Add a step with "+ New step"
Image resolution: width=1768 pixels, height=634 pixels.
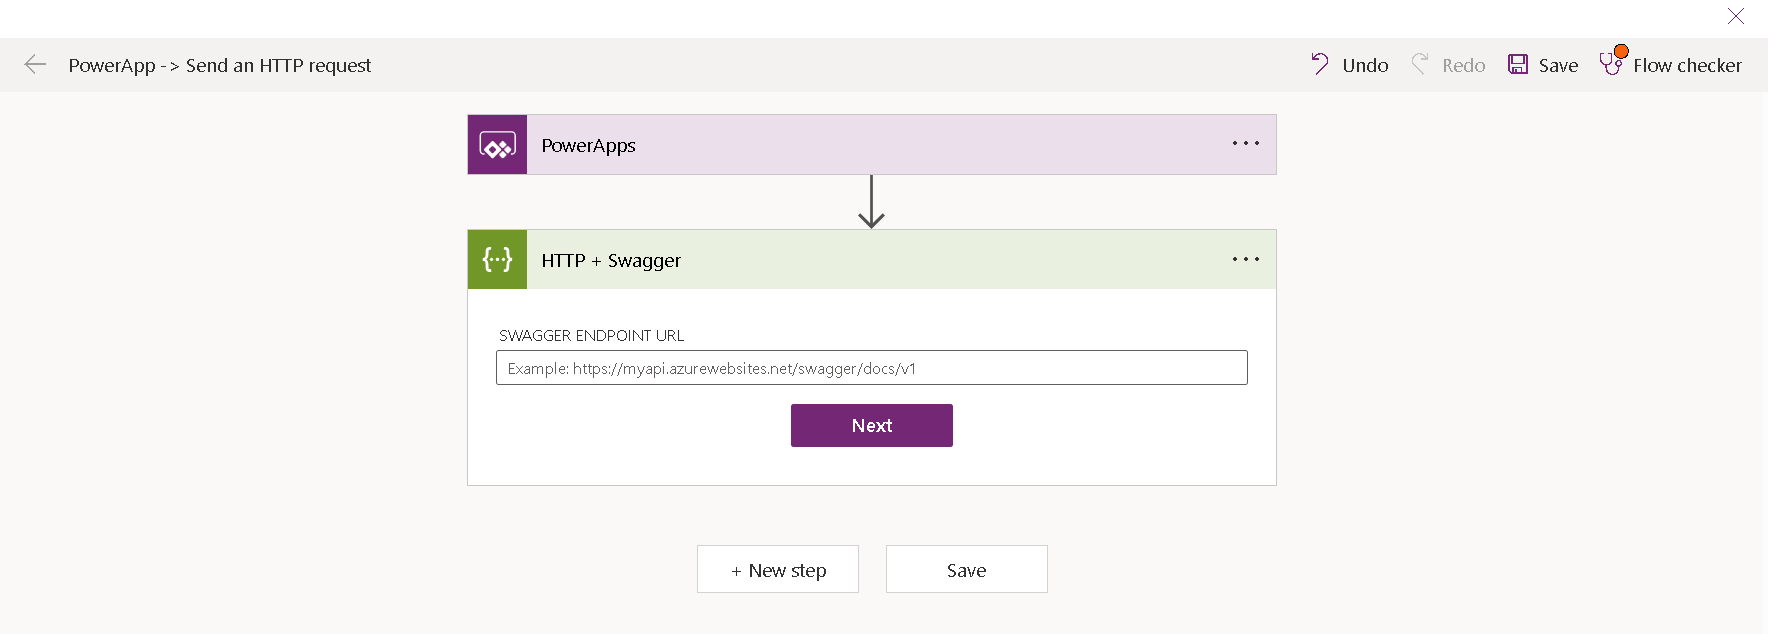tap(778, 570)
